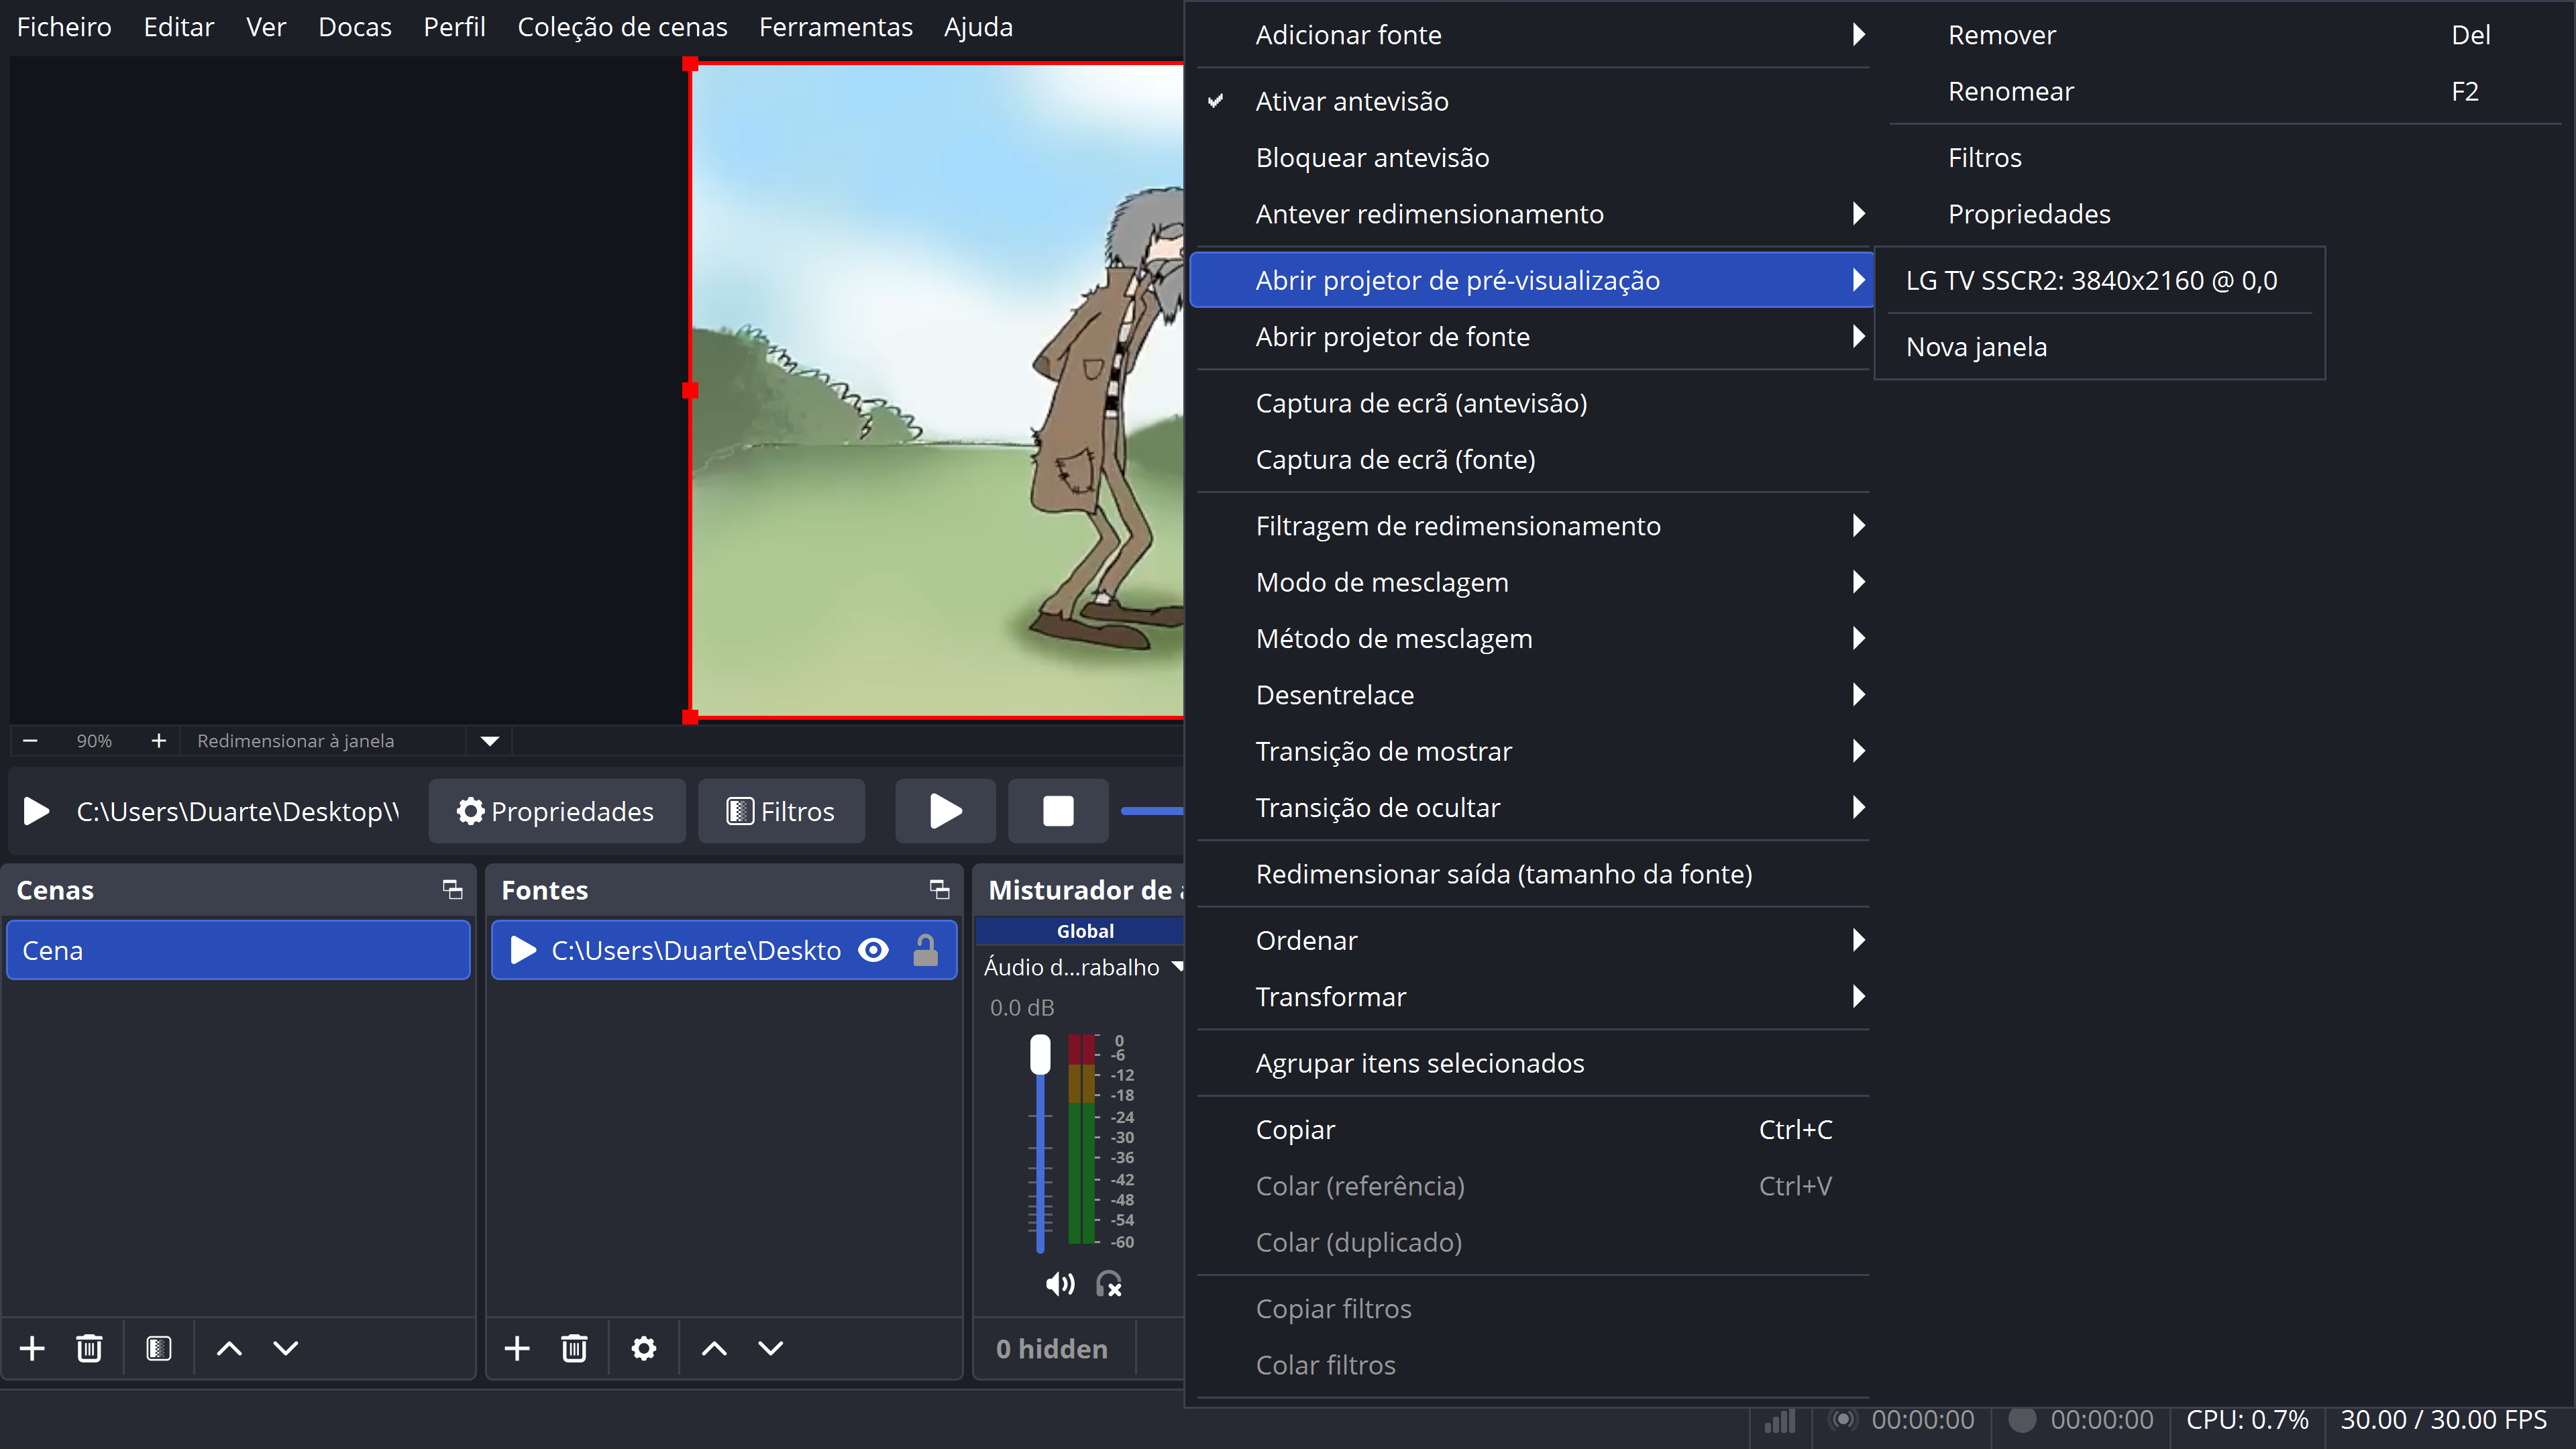
Task: Open Áudio do ambiente de trabalho options arrow
Action: click(1177, 966)
